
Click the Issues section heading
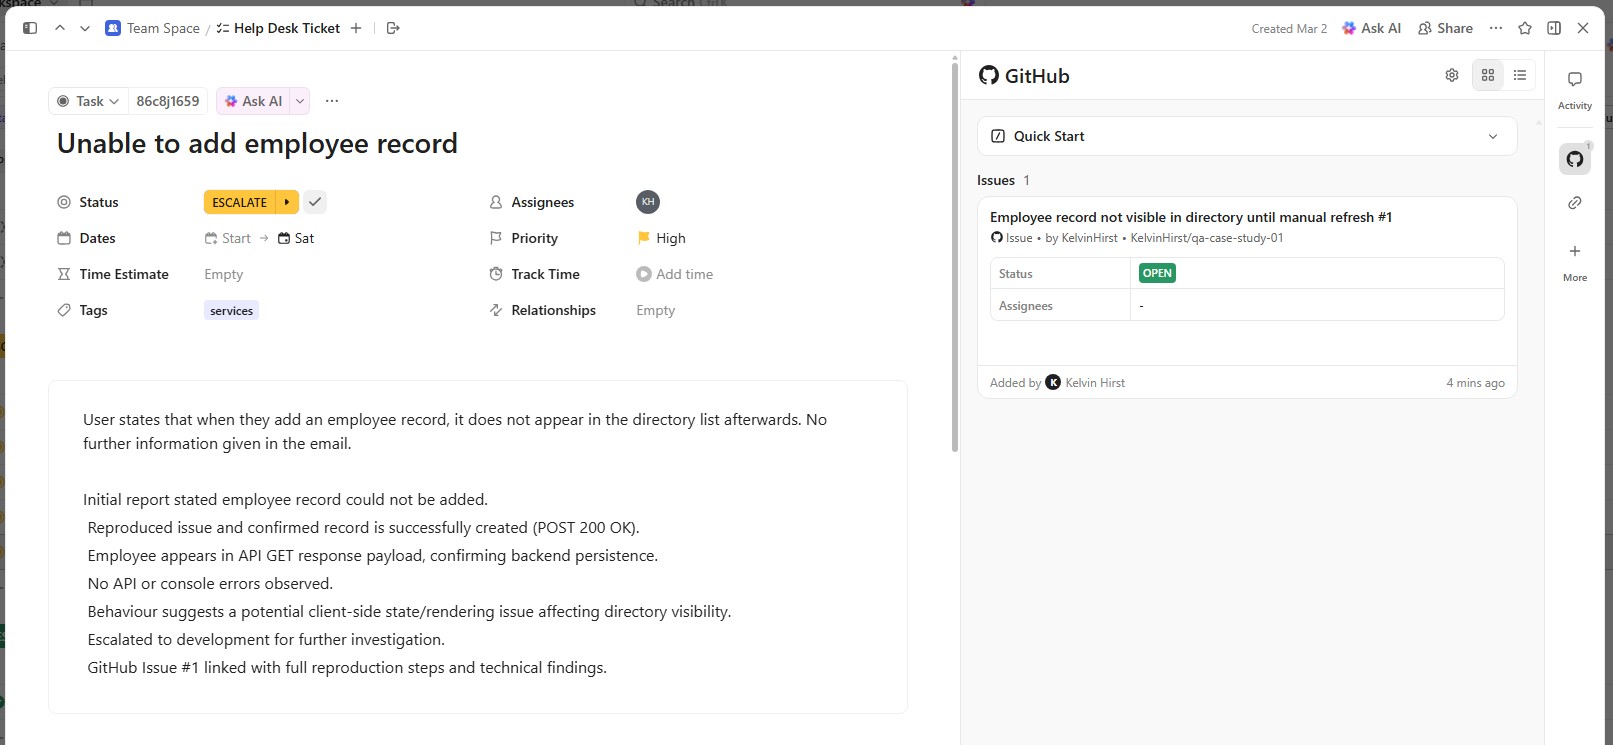click(996, 180)
